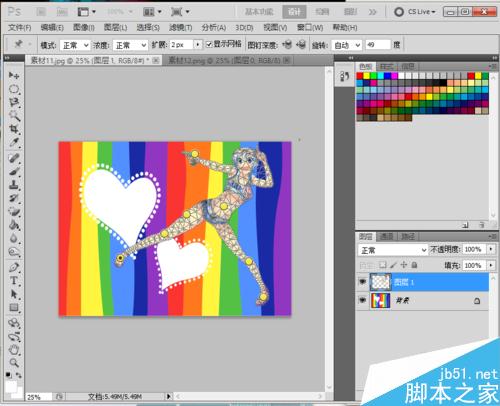The width and height of the screenshot is (500, 406).
Task: Click the CS Live button
Action: (x=415, y=12)
